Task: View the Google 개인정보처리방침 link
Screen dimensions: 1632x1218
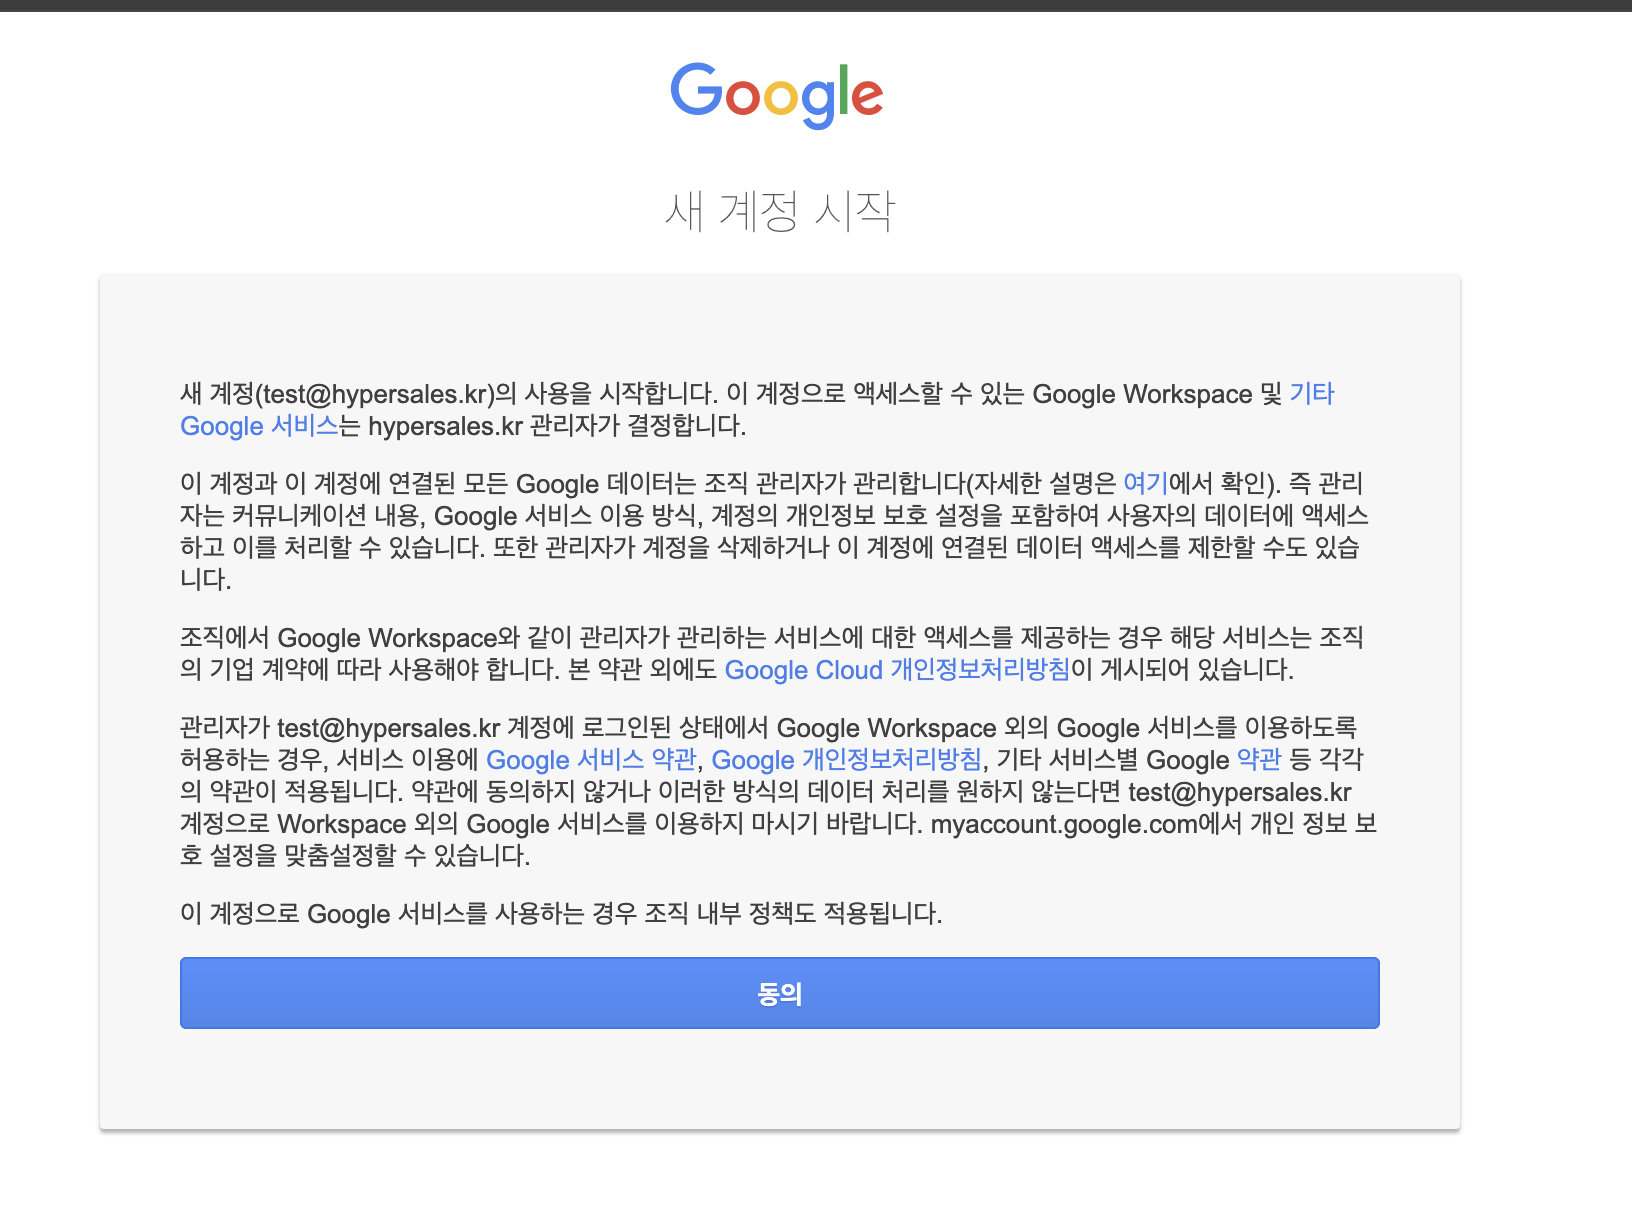Action: (x=846, y=760)
